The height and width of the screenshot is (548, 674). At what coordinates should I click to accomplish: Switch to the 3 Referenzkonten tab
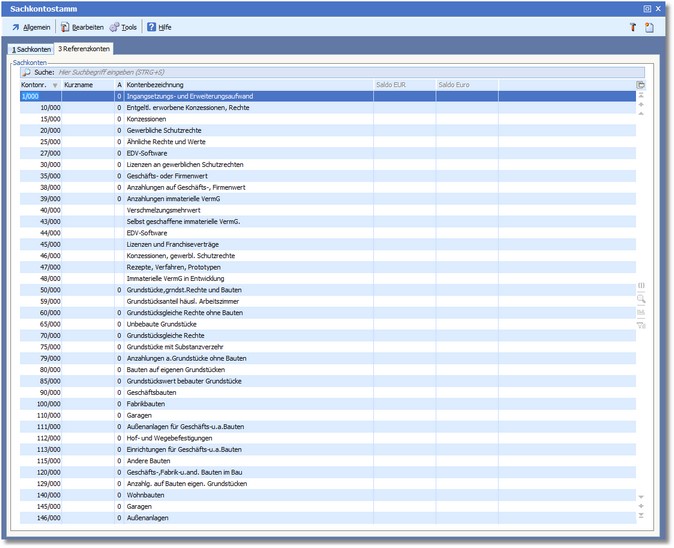[x=84, y=48]
